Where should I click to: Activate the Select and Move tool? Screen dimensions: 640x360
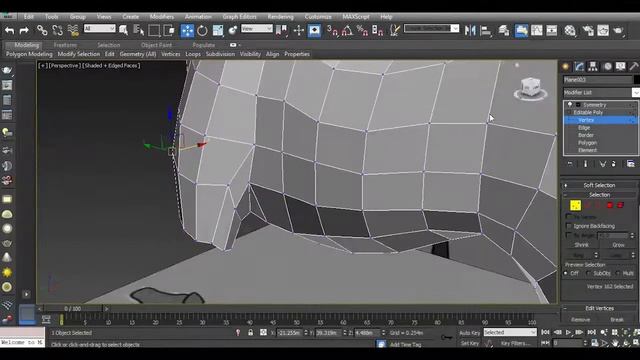click(x=187, y=30)
